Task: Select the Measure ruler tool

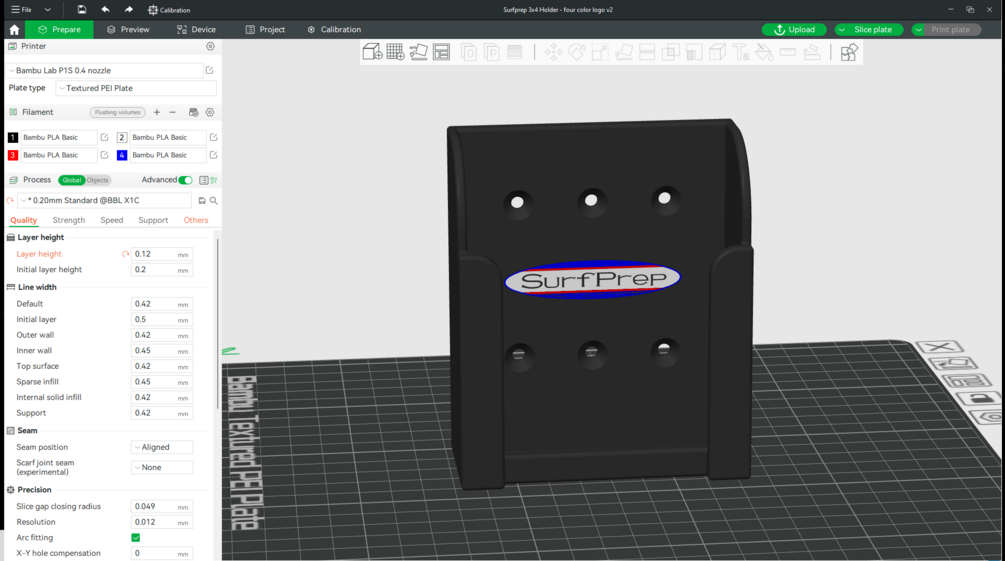Action: click(788, 52)
